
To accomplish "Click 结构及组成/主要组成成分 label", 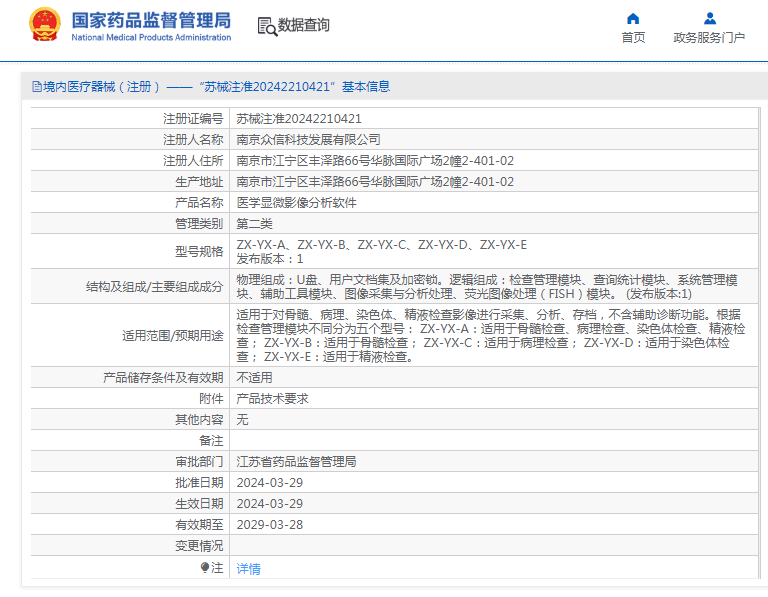I will coord(154,287).
